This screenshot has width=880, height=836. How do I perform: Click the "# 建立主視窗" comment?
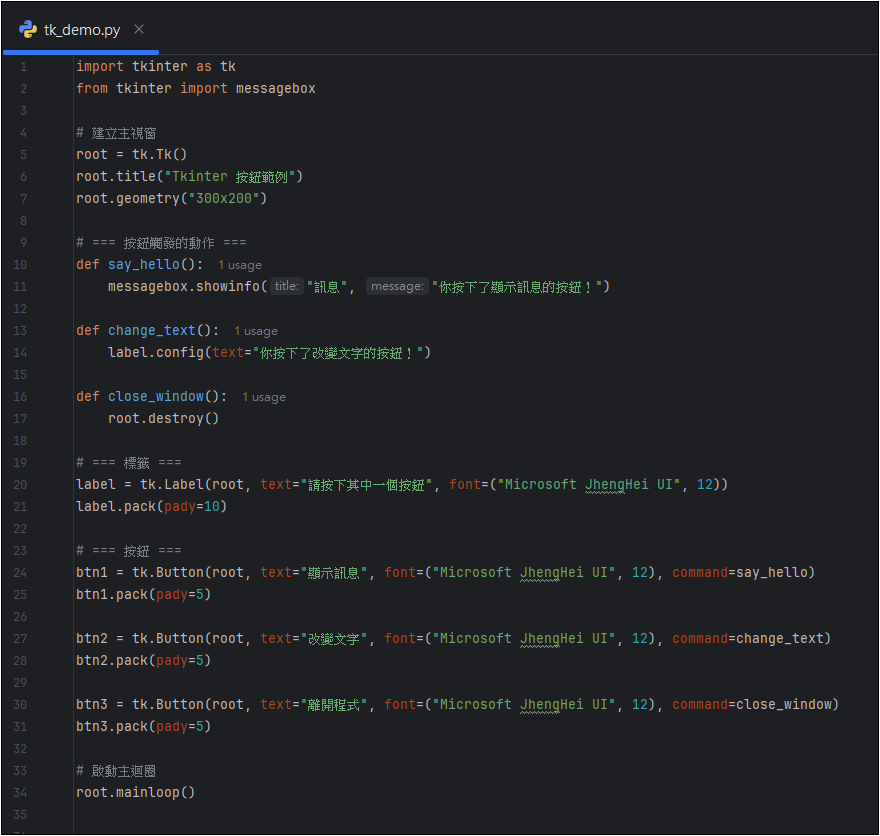[x=116, y=133]
